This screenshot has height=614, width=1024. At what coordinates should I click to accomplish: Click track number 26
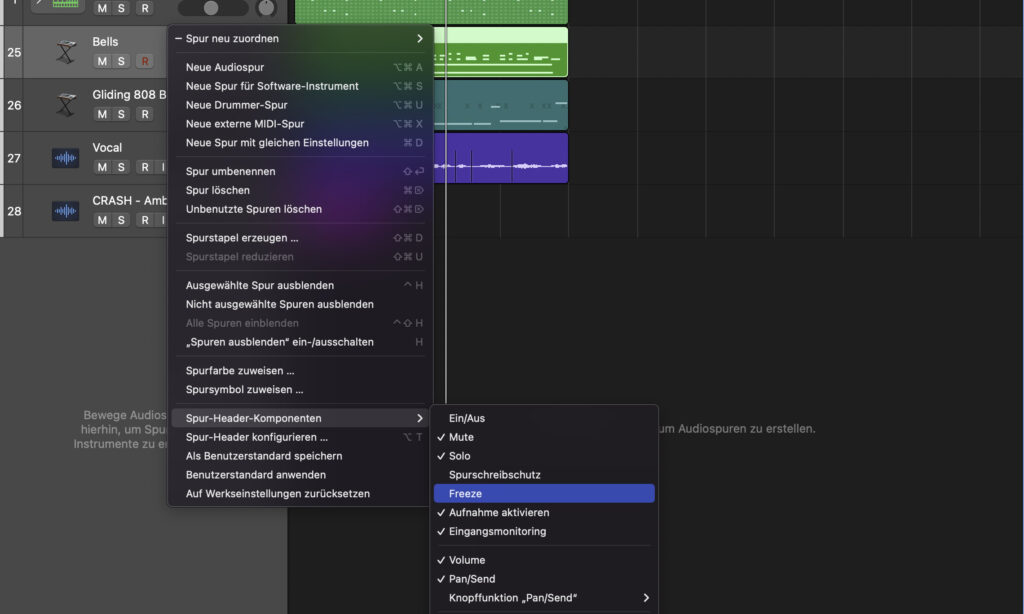tap(14, 105)
